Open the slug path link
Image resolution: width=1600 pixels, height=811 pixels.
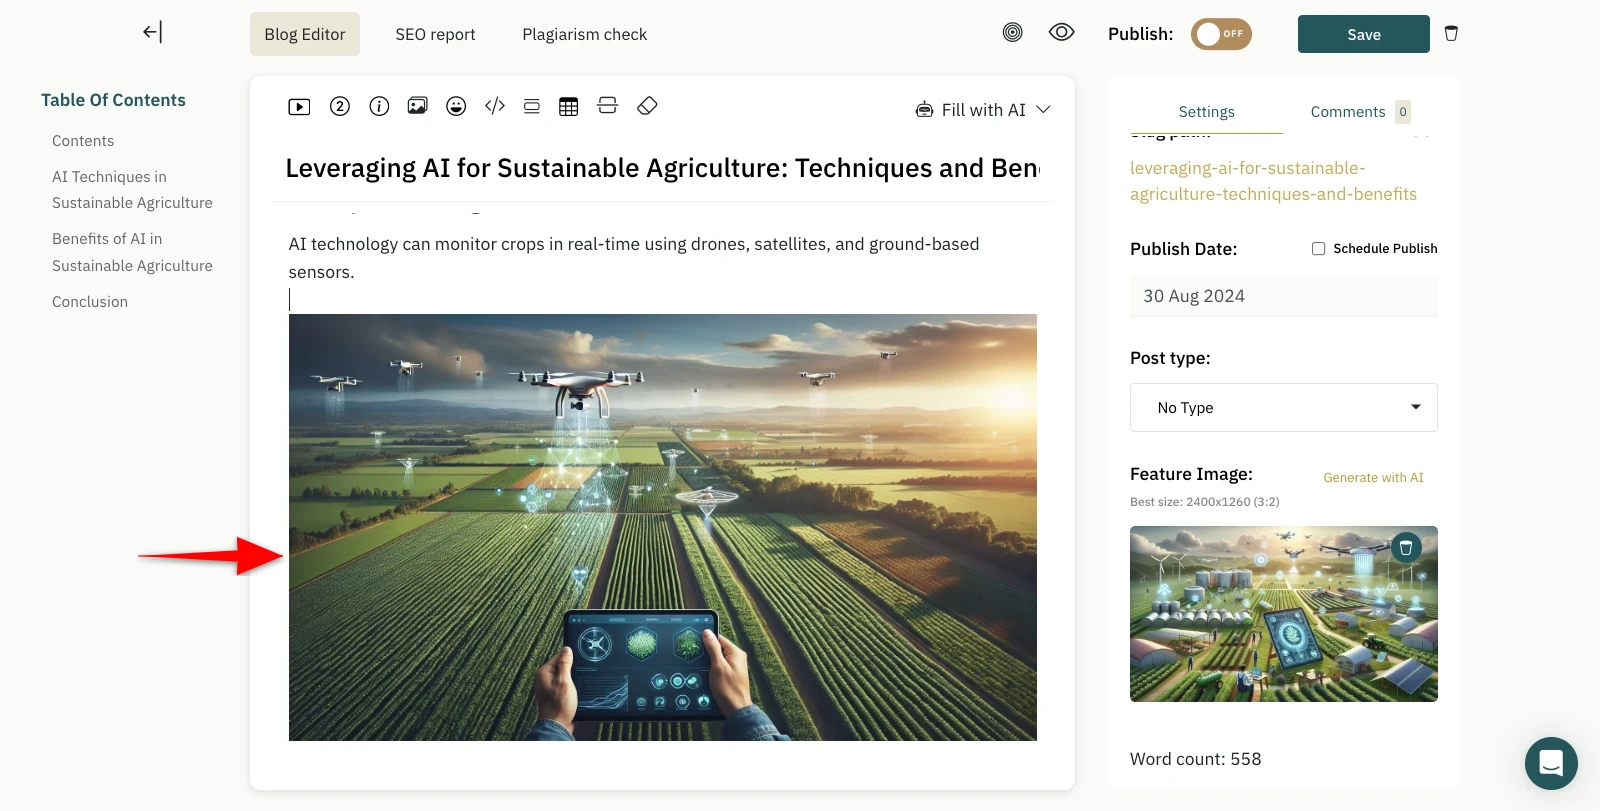(x=1273, y=181)
